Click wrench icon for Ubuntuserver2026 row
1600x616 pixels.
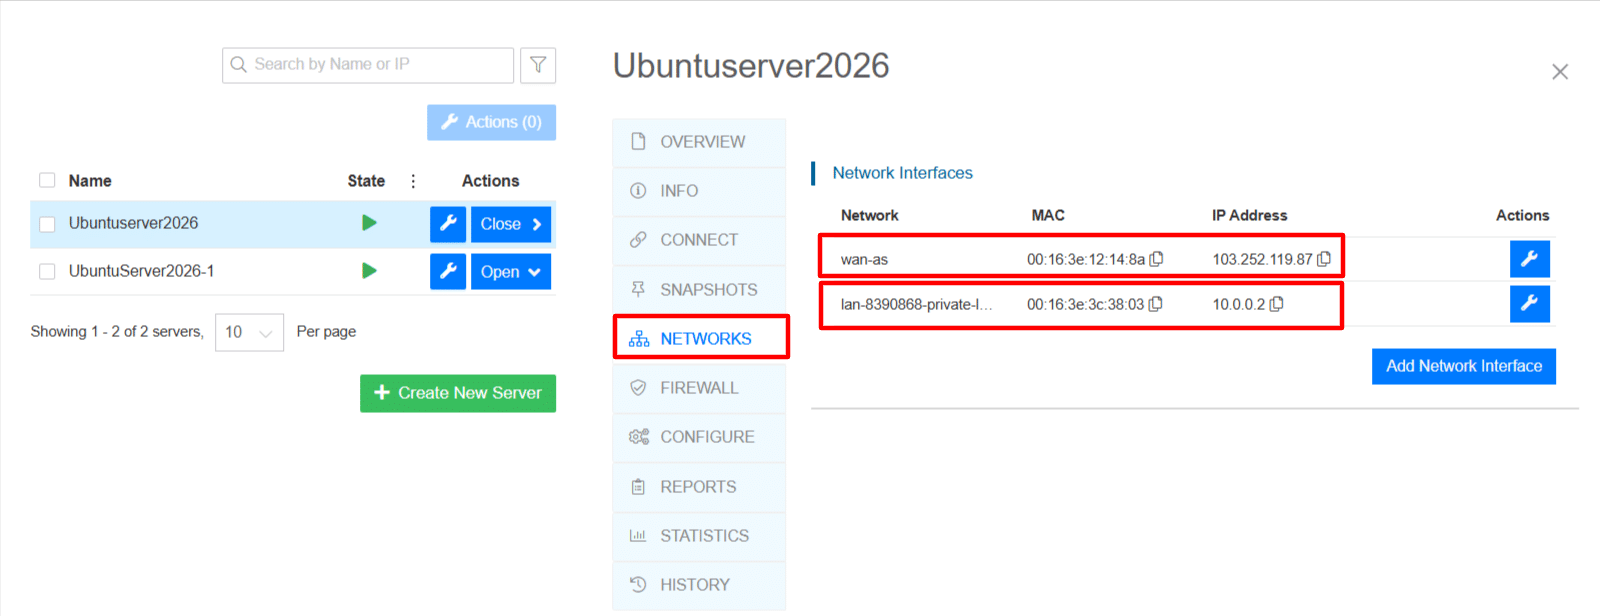(448, 224)
